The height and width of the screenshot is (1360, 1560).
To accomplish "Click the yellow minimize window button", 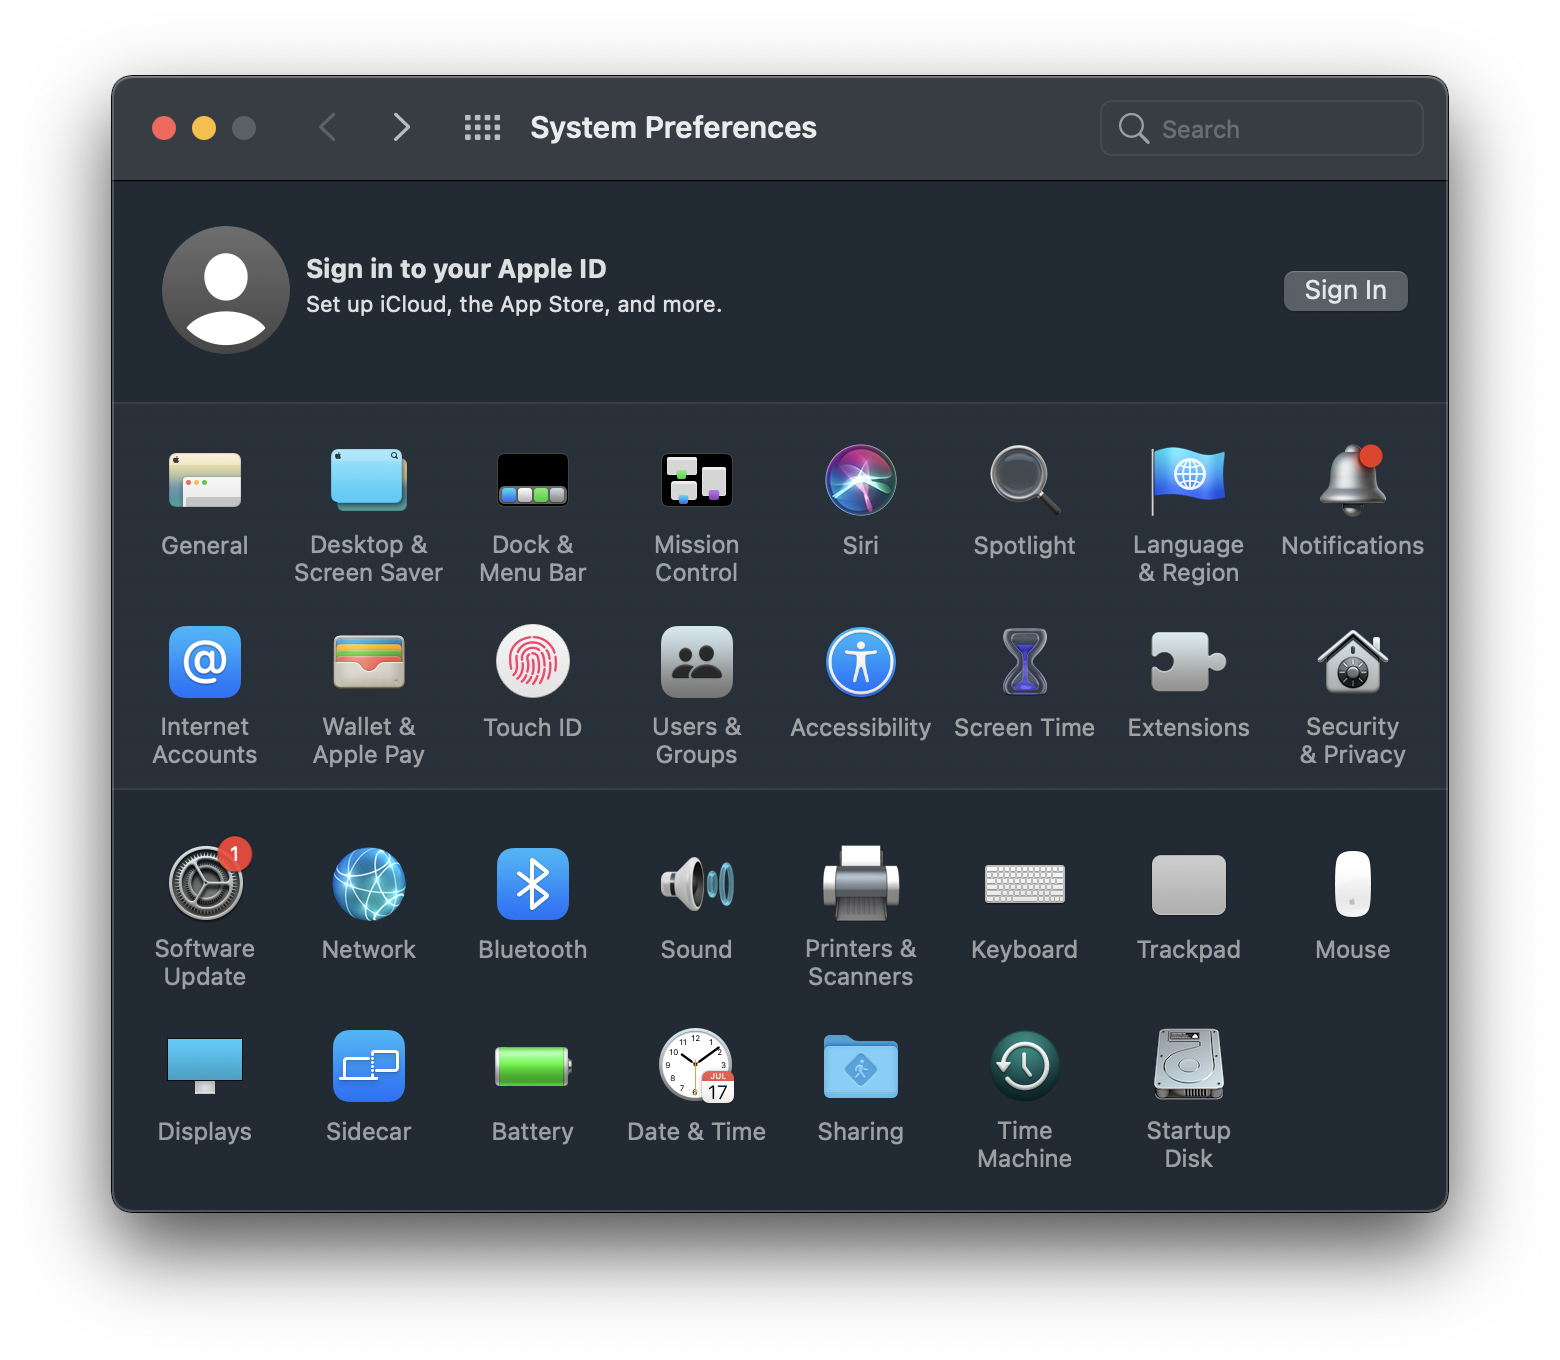I will click(x=204, y=128).
